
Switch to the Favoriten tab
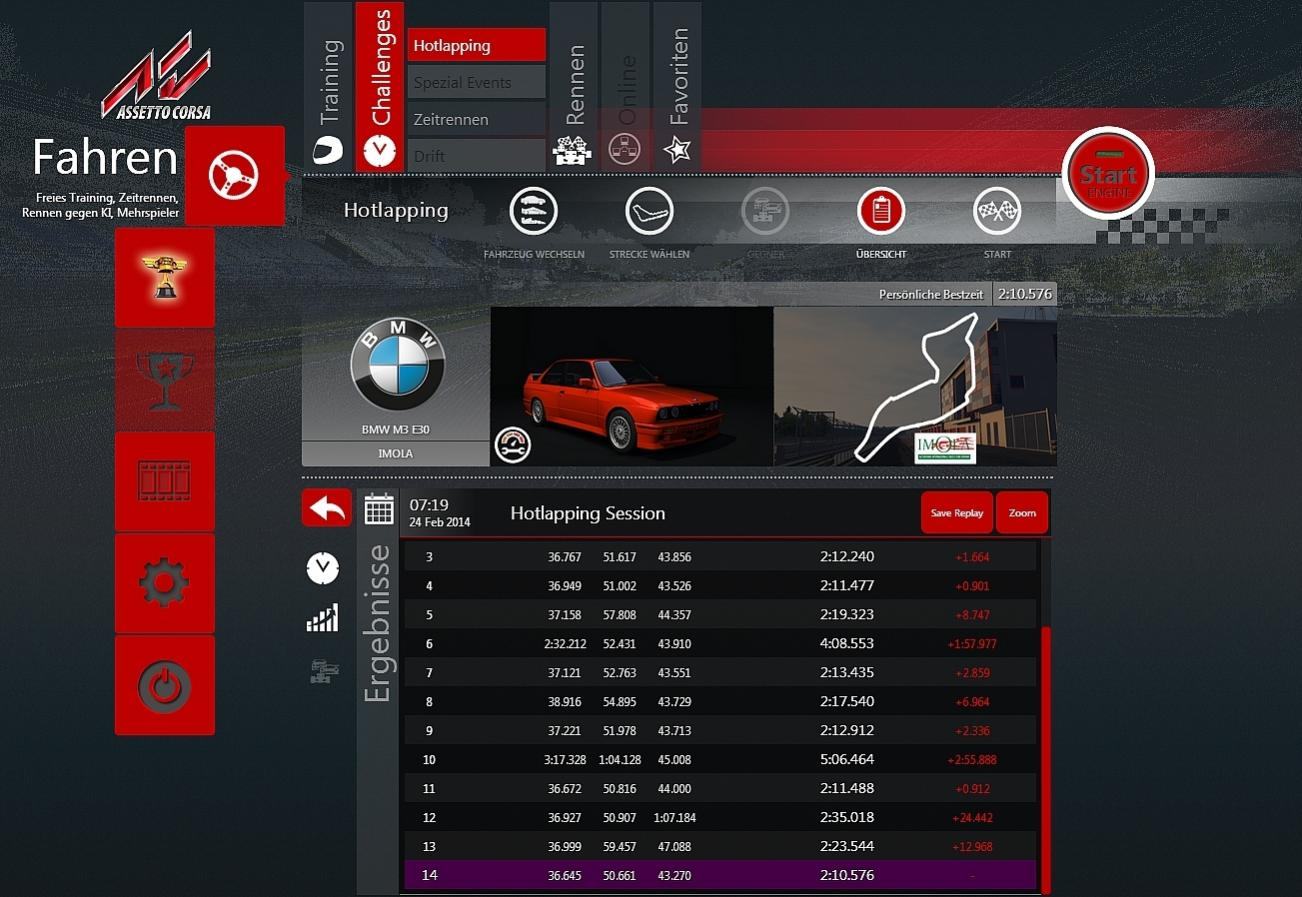coord(678,86)
